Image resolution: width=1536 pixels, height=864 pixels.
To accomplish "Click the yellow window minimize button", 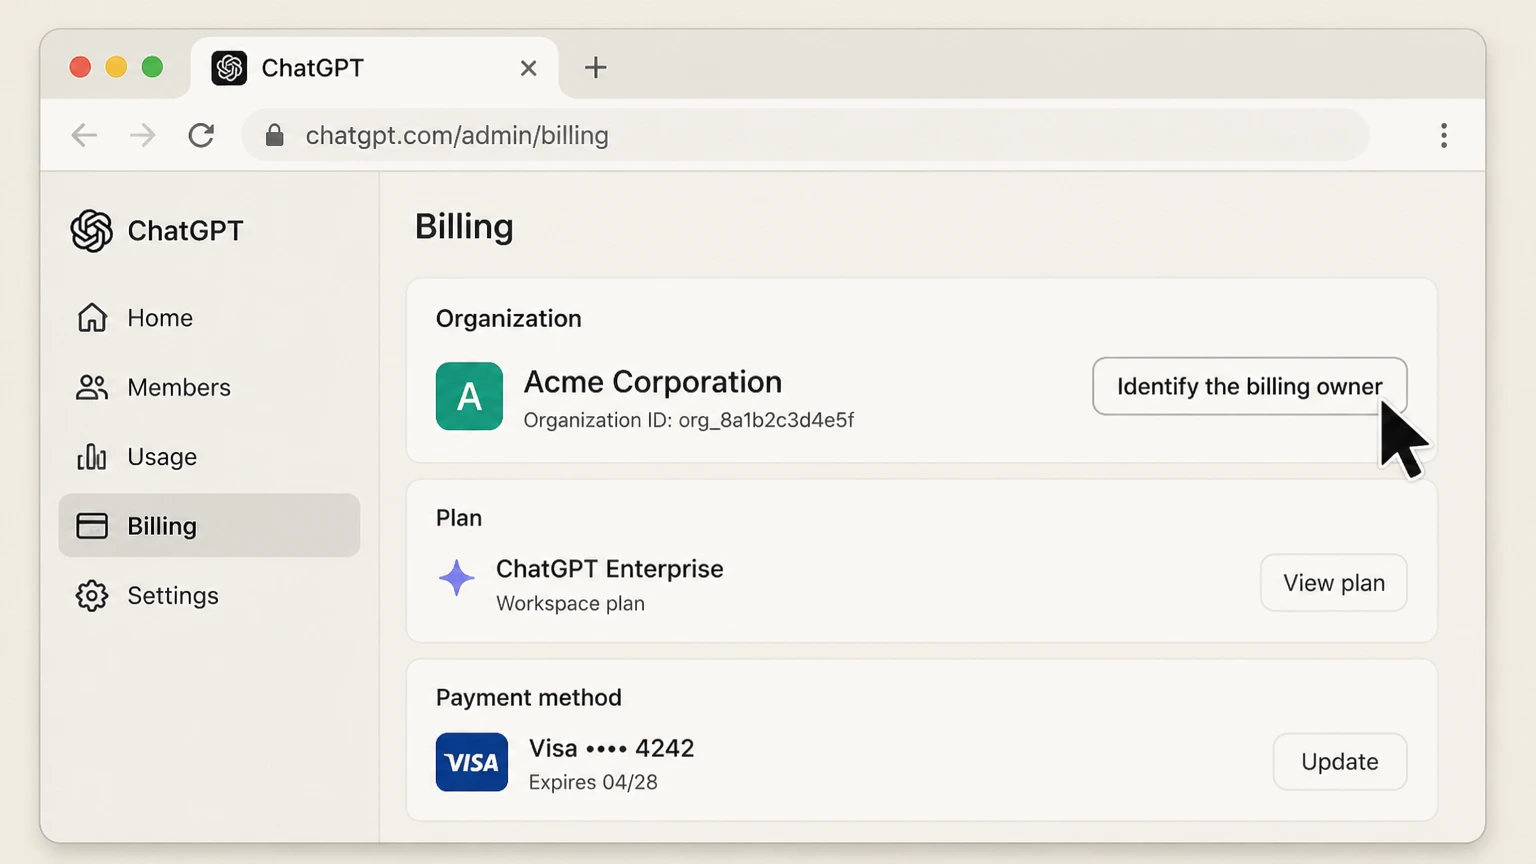I will 116,67.
